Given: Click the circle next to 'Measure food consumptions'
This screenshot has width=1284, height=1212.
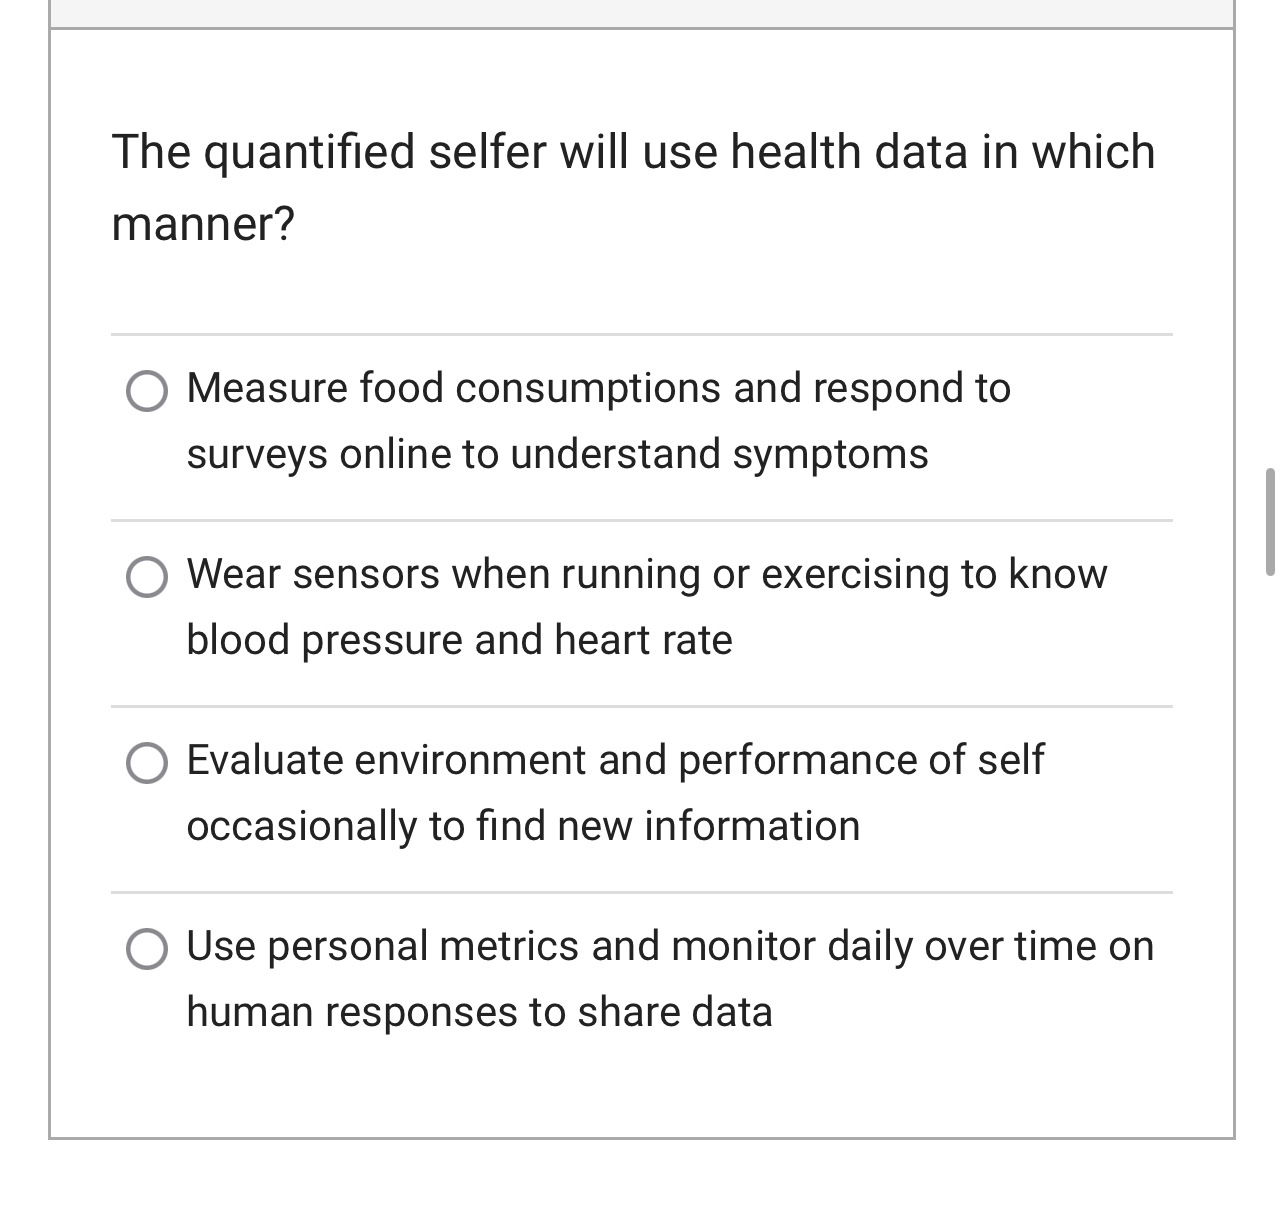Looking at the screenshot, I should (147, 391).
